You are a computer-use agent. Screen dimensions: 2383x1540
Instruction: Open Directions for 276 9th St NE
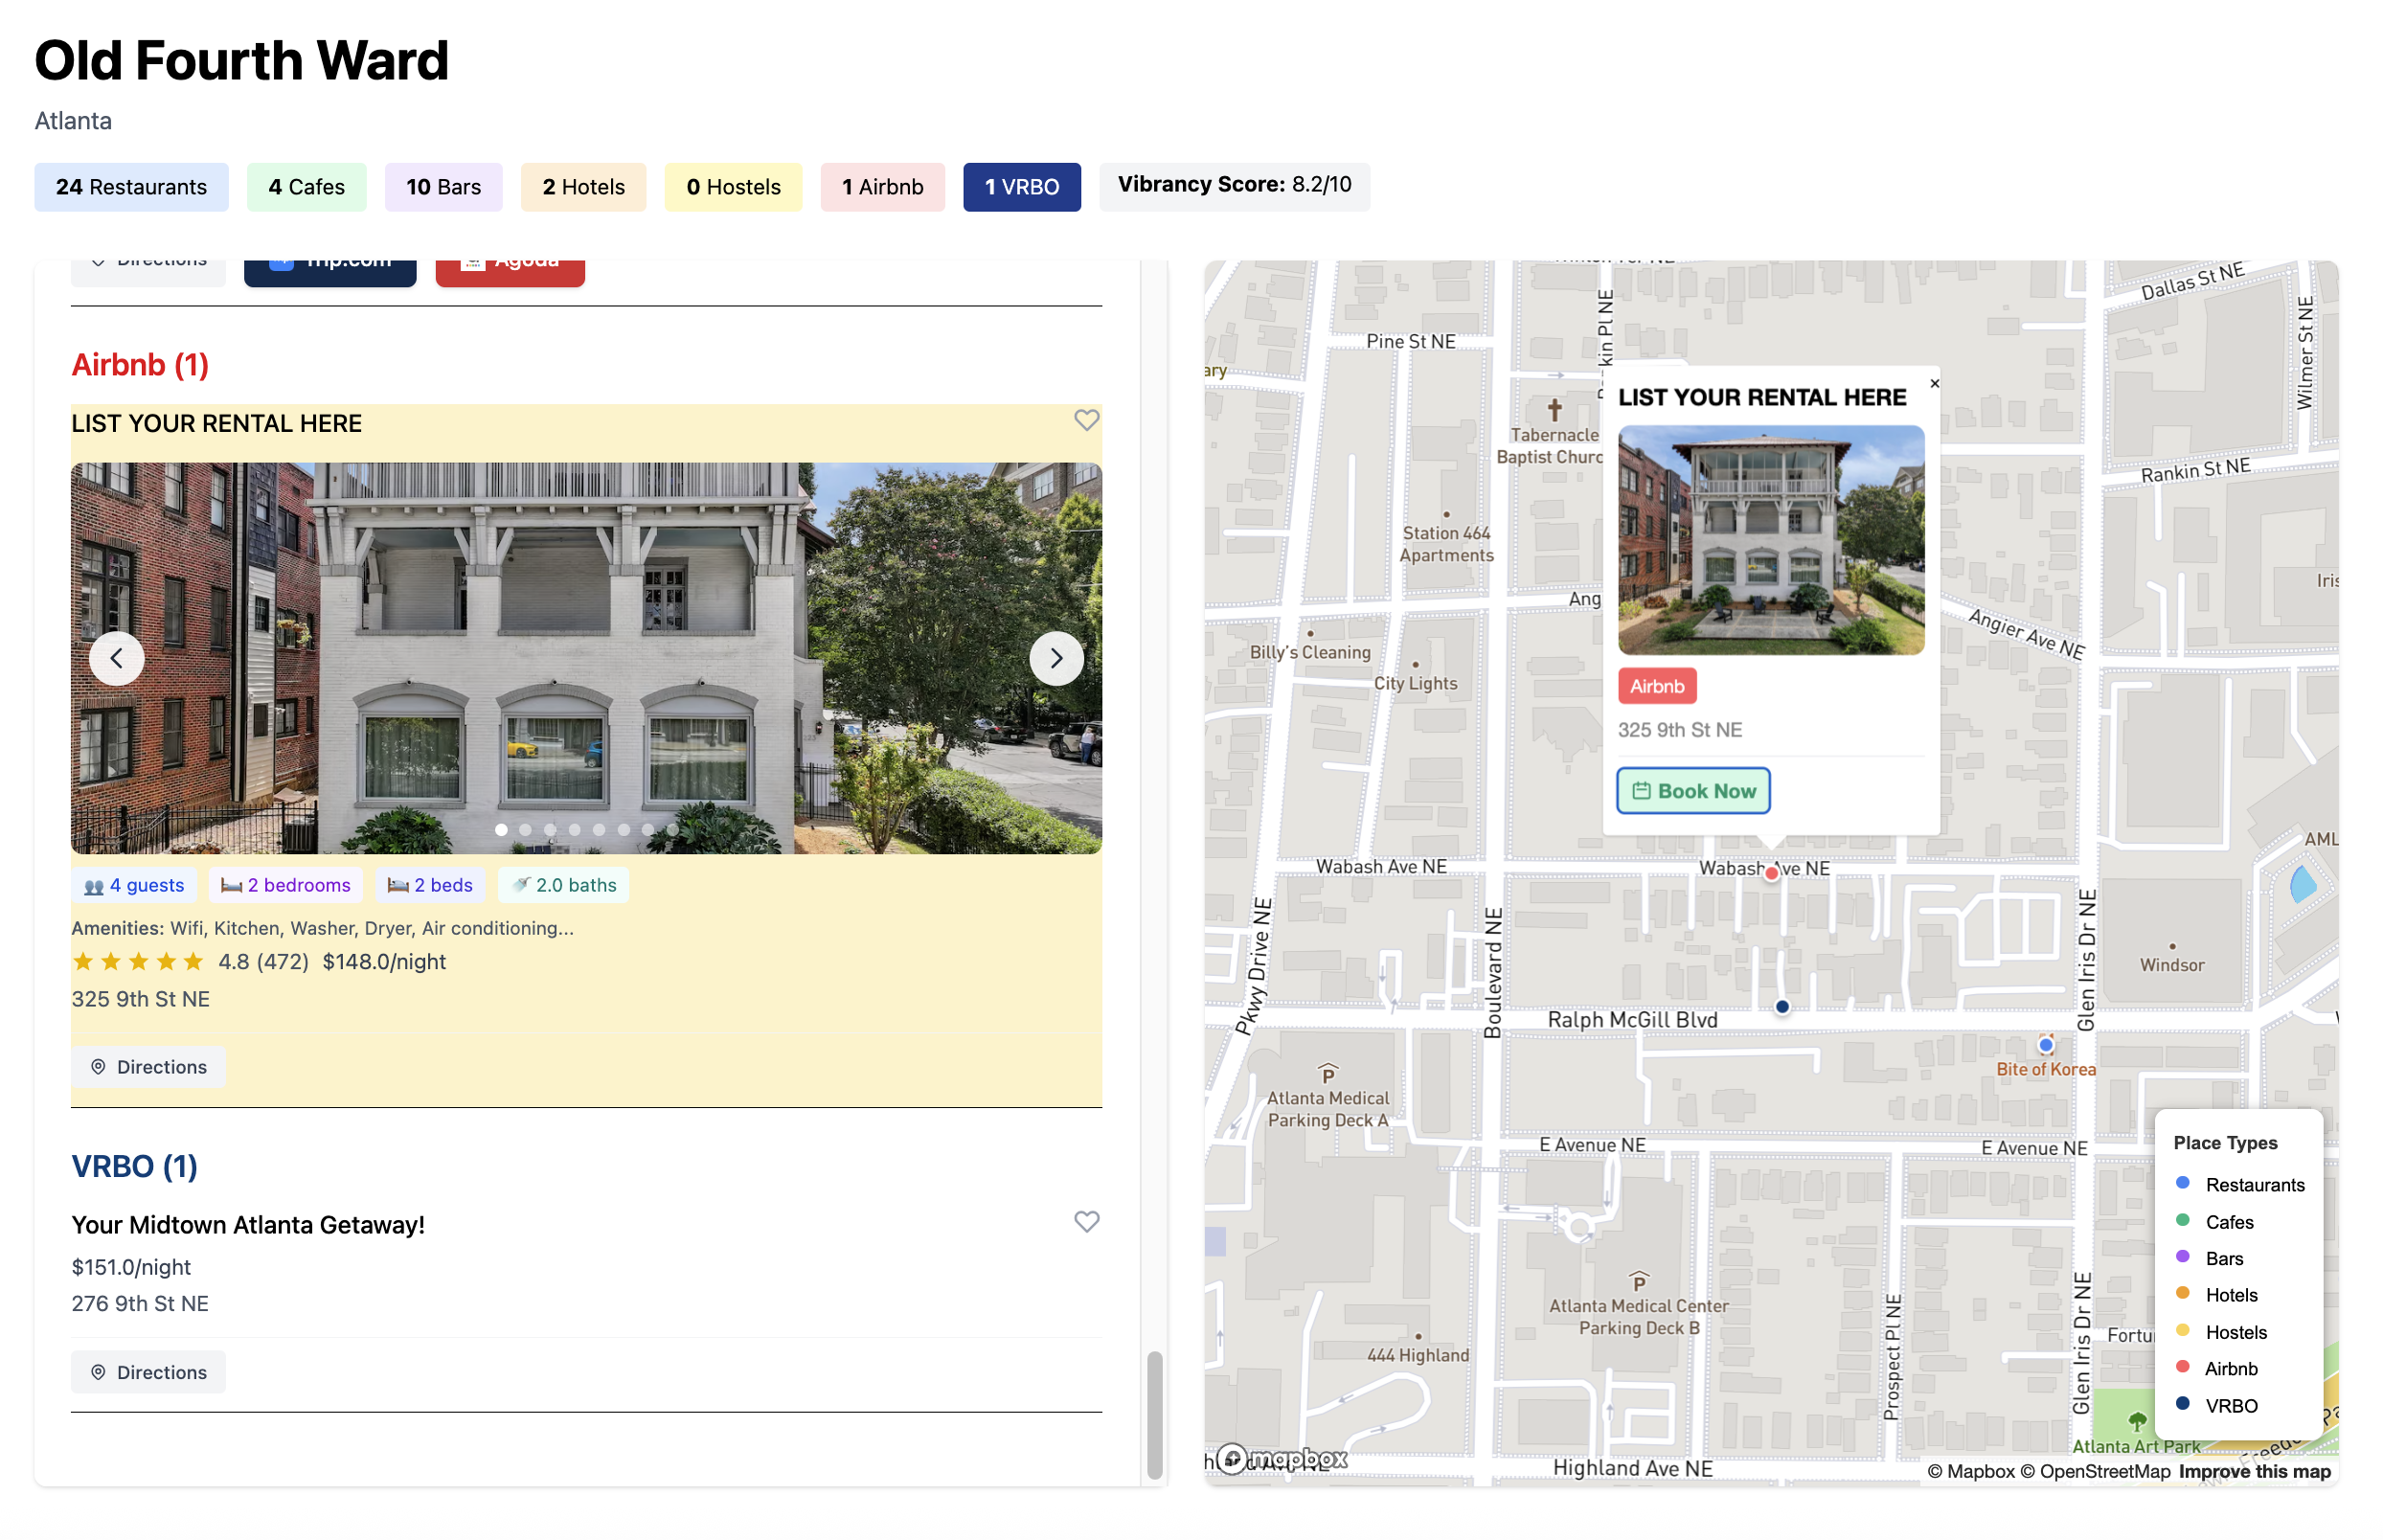click(x=148, y=1372)
